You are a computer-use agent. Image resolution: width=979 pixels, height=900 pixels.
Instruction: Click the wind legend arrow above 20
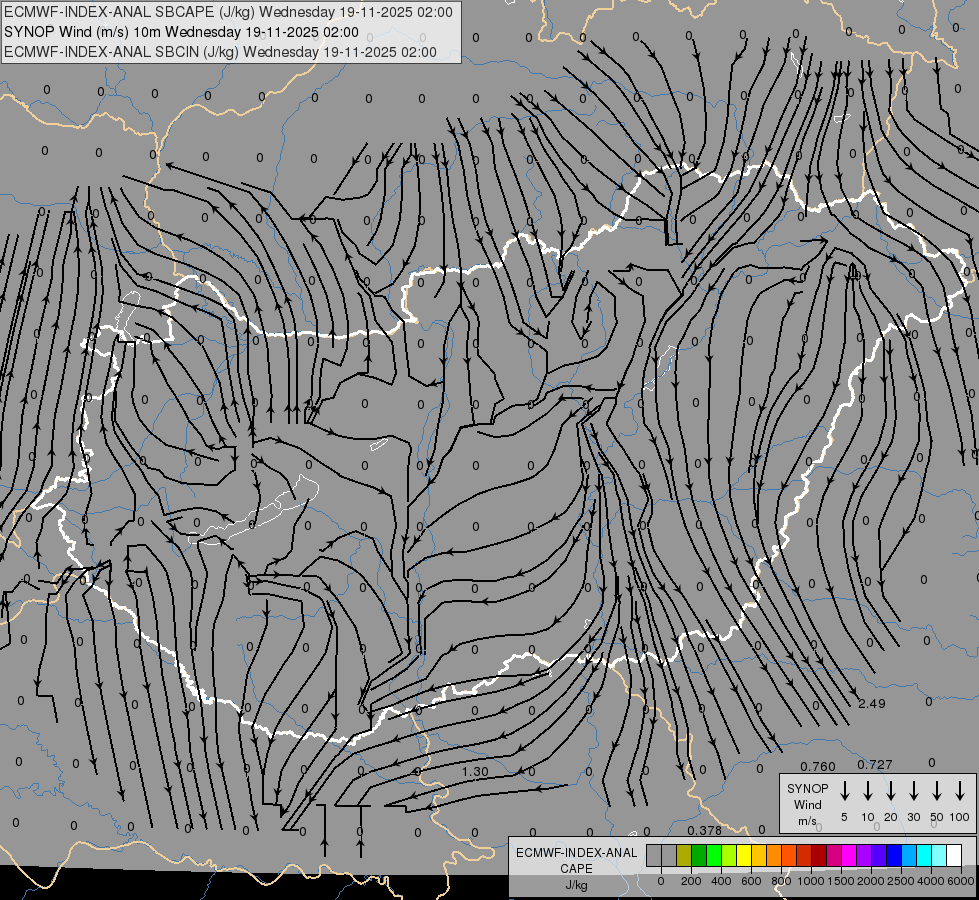[x=890, y=790]
